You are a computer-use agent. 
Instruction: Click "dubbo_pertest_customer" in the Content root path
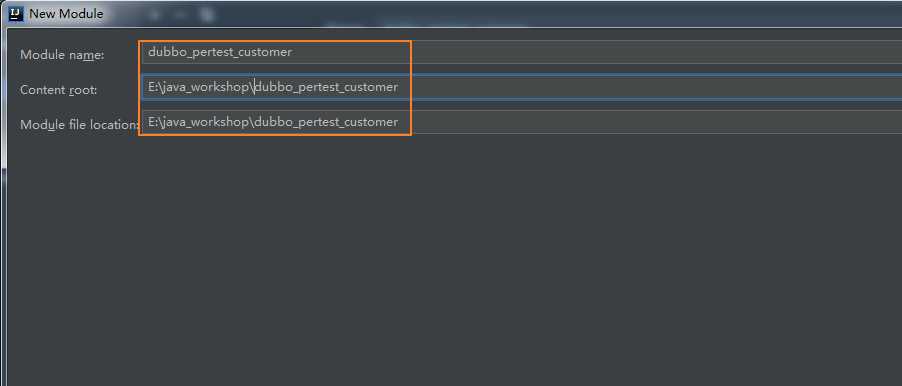pyautogui.click(x=326, y=87)
